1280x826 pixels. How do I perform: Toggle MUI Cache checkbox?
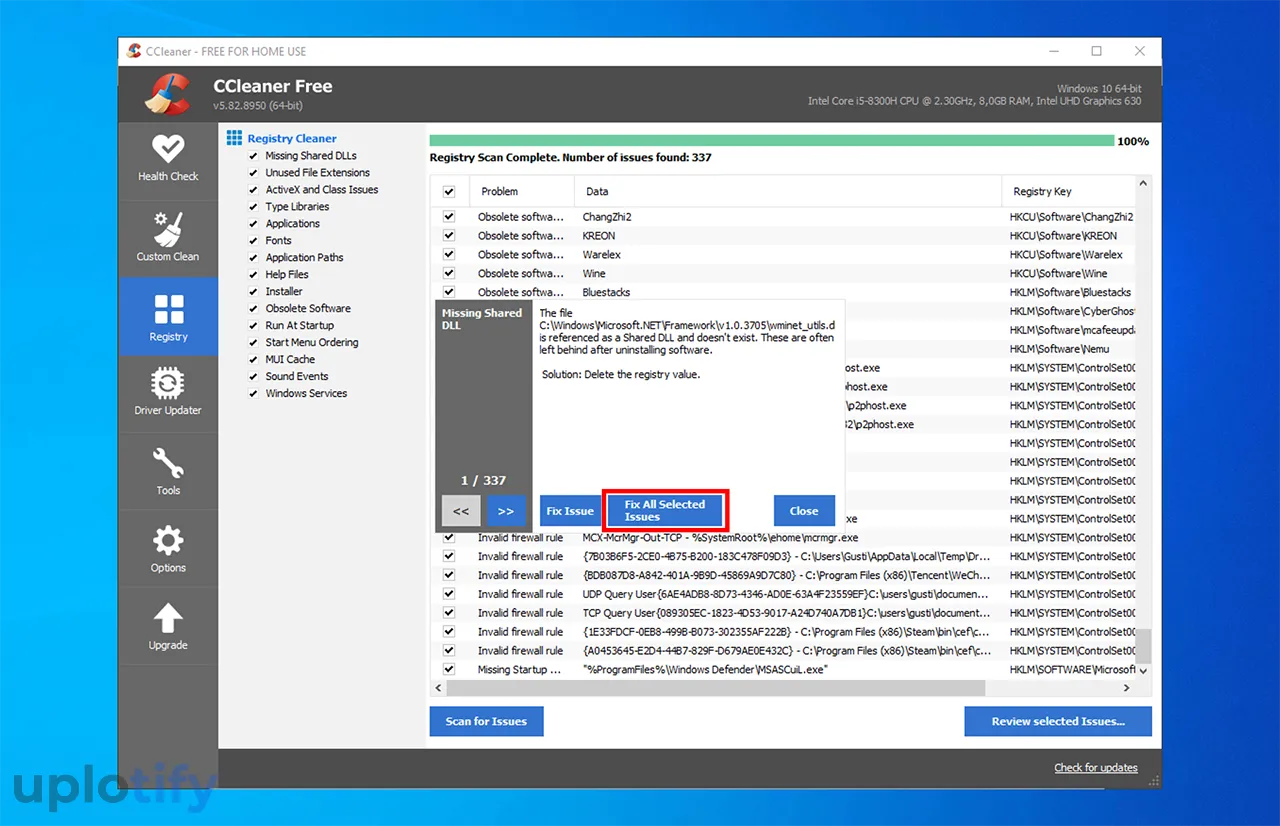[253, 360]
